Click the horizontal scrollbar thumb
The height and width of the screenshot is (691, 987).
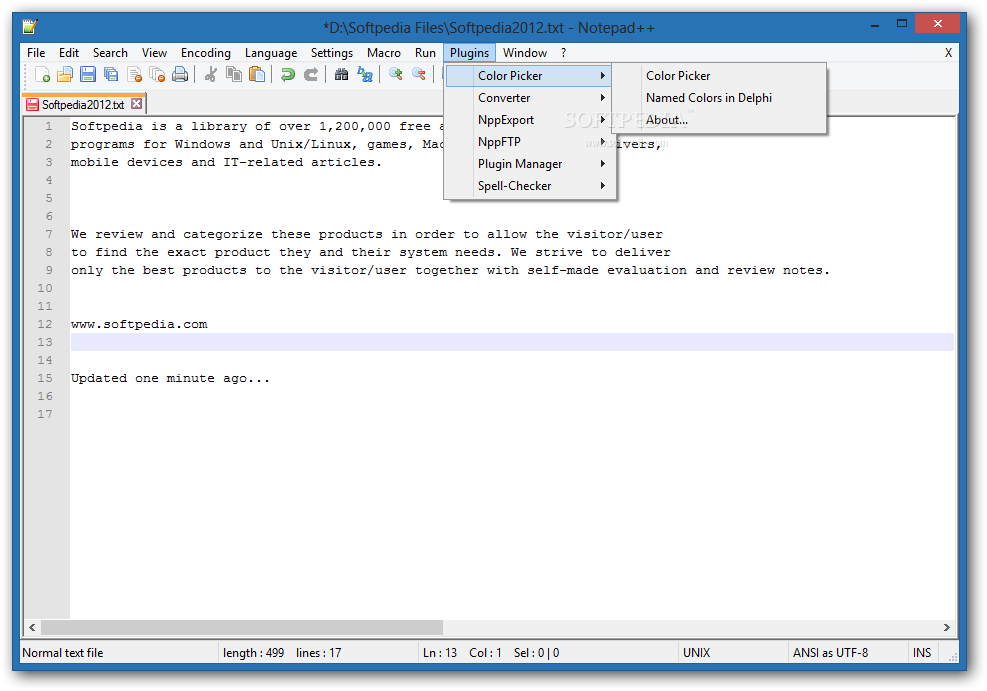pos(242,627)
